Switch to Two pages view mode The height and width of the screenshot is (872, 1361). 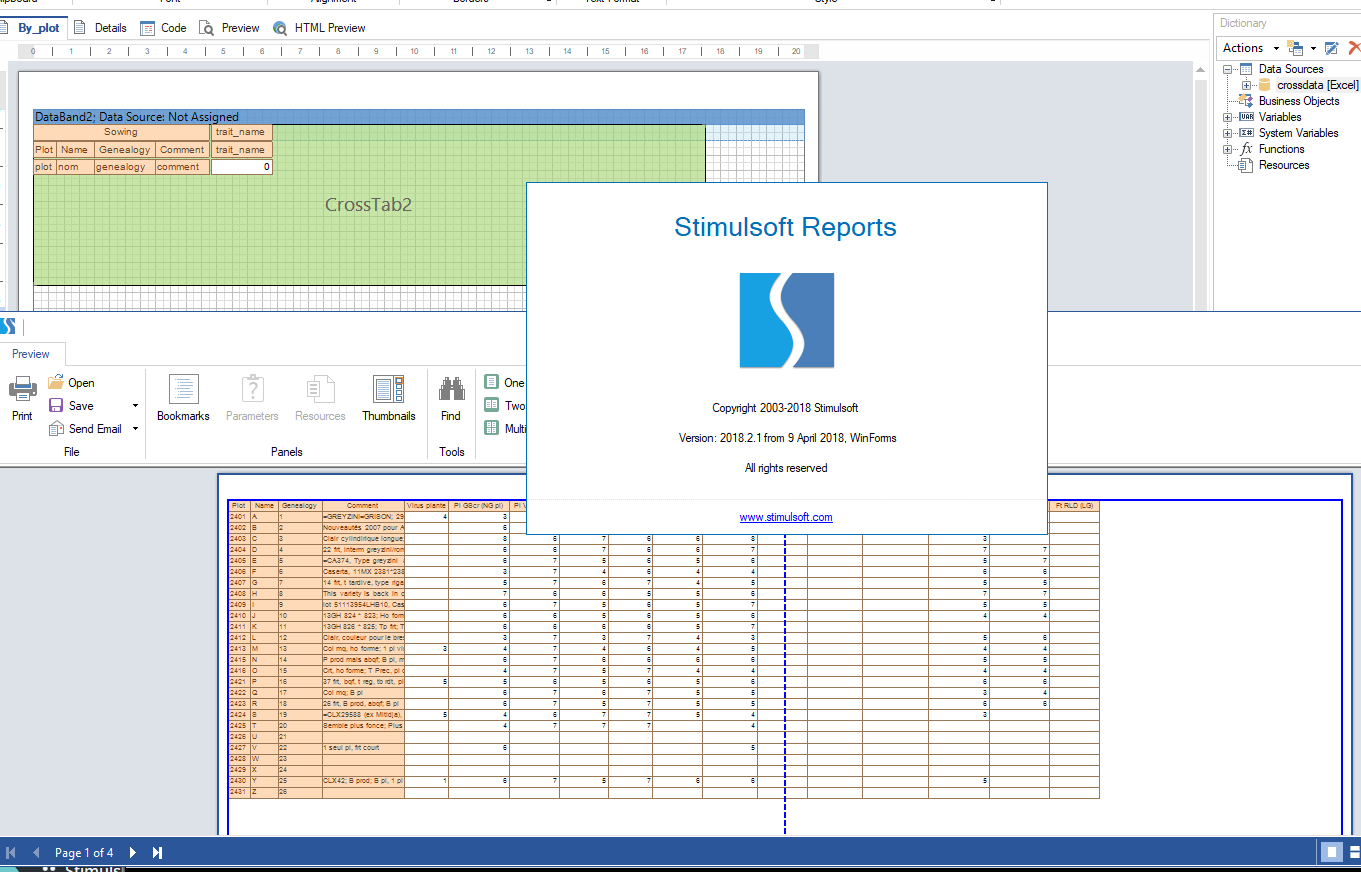pyautogui.click(x=504, y=406)
